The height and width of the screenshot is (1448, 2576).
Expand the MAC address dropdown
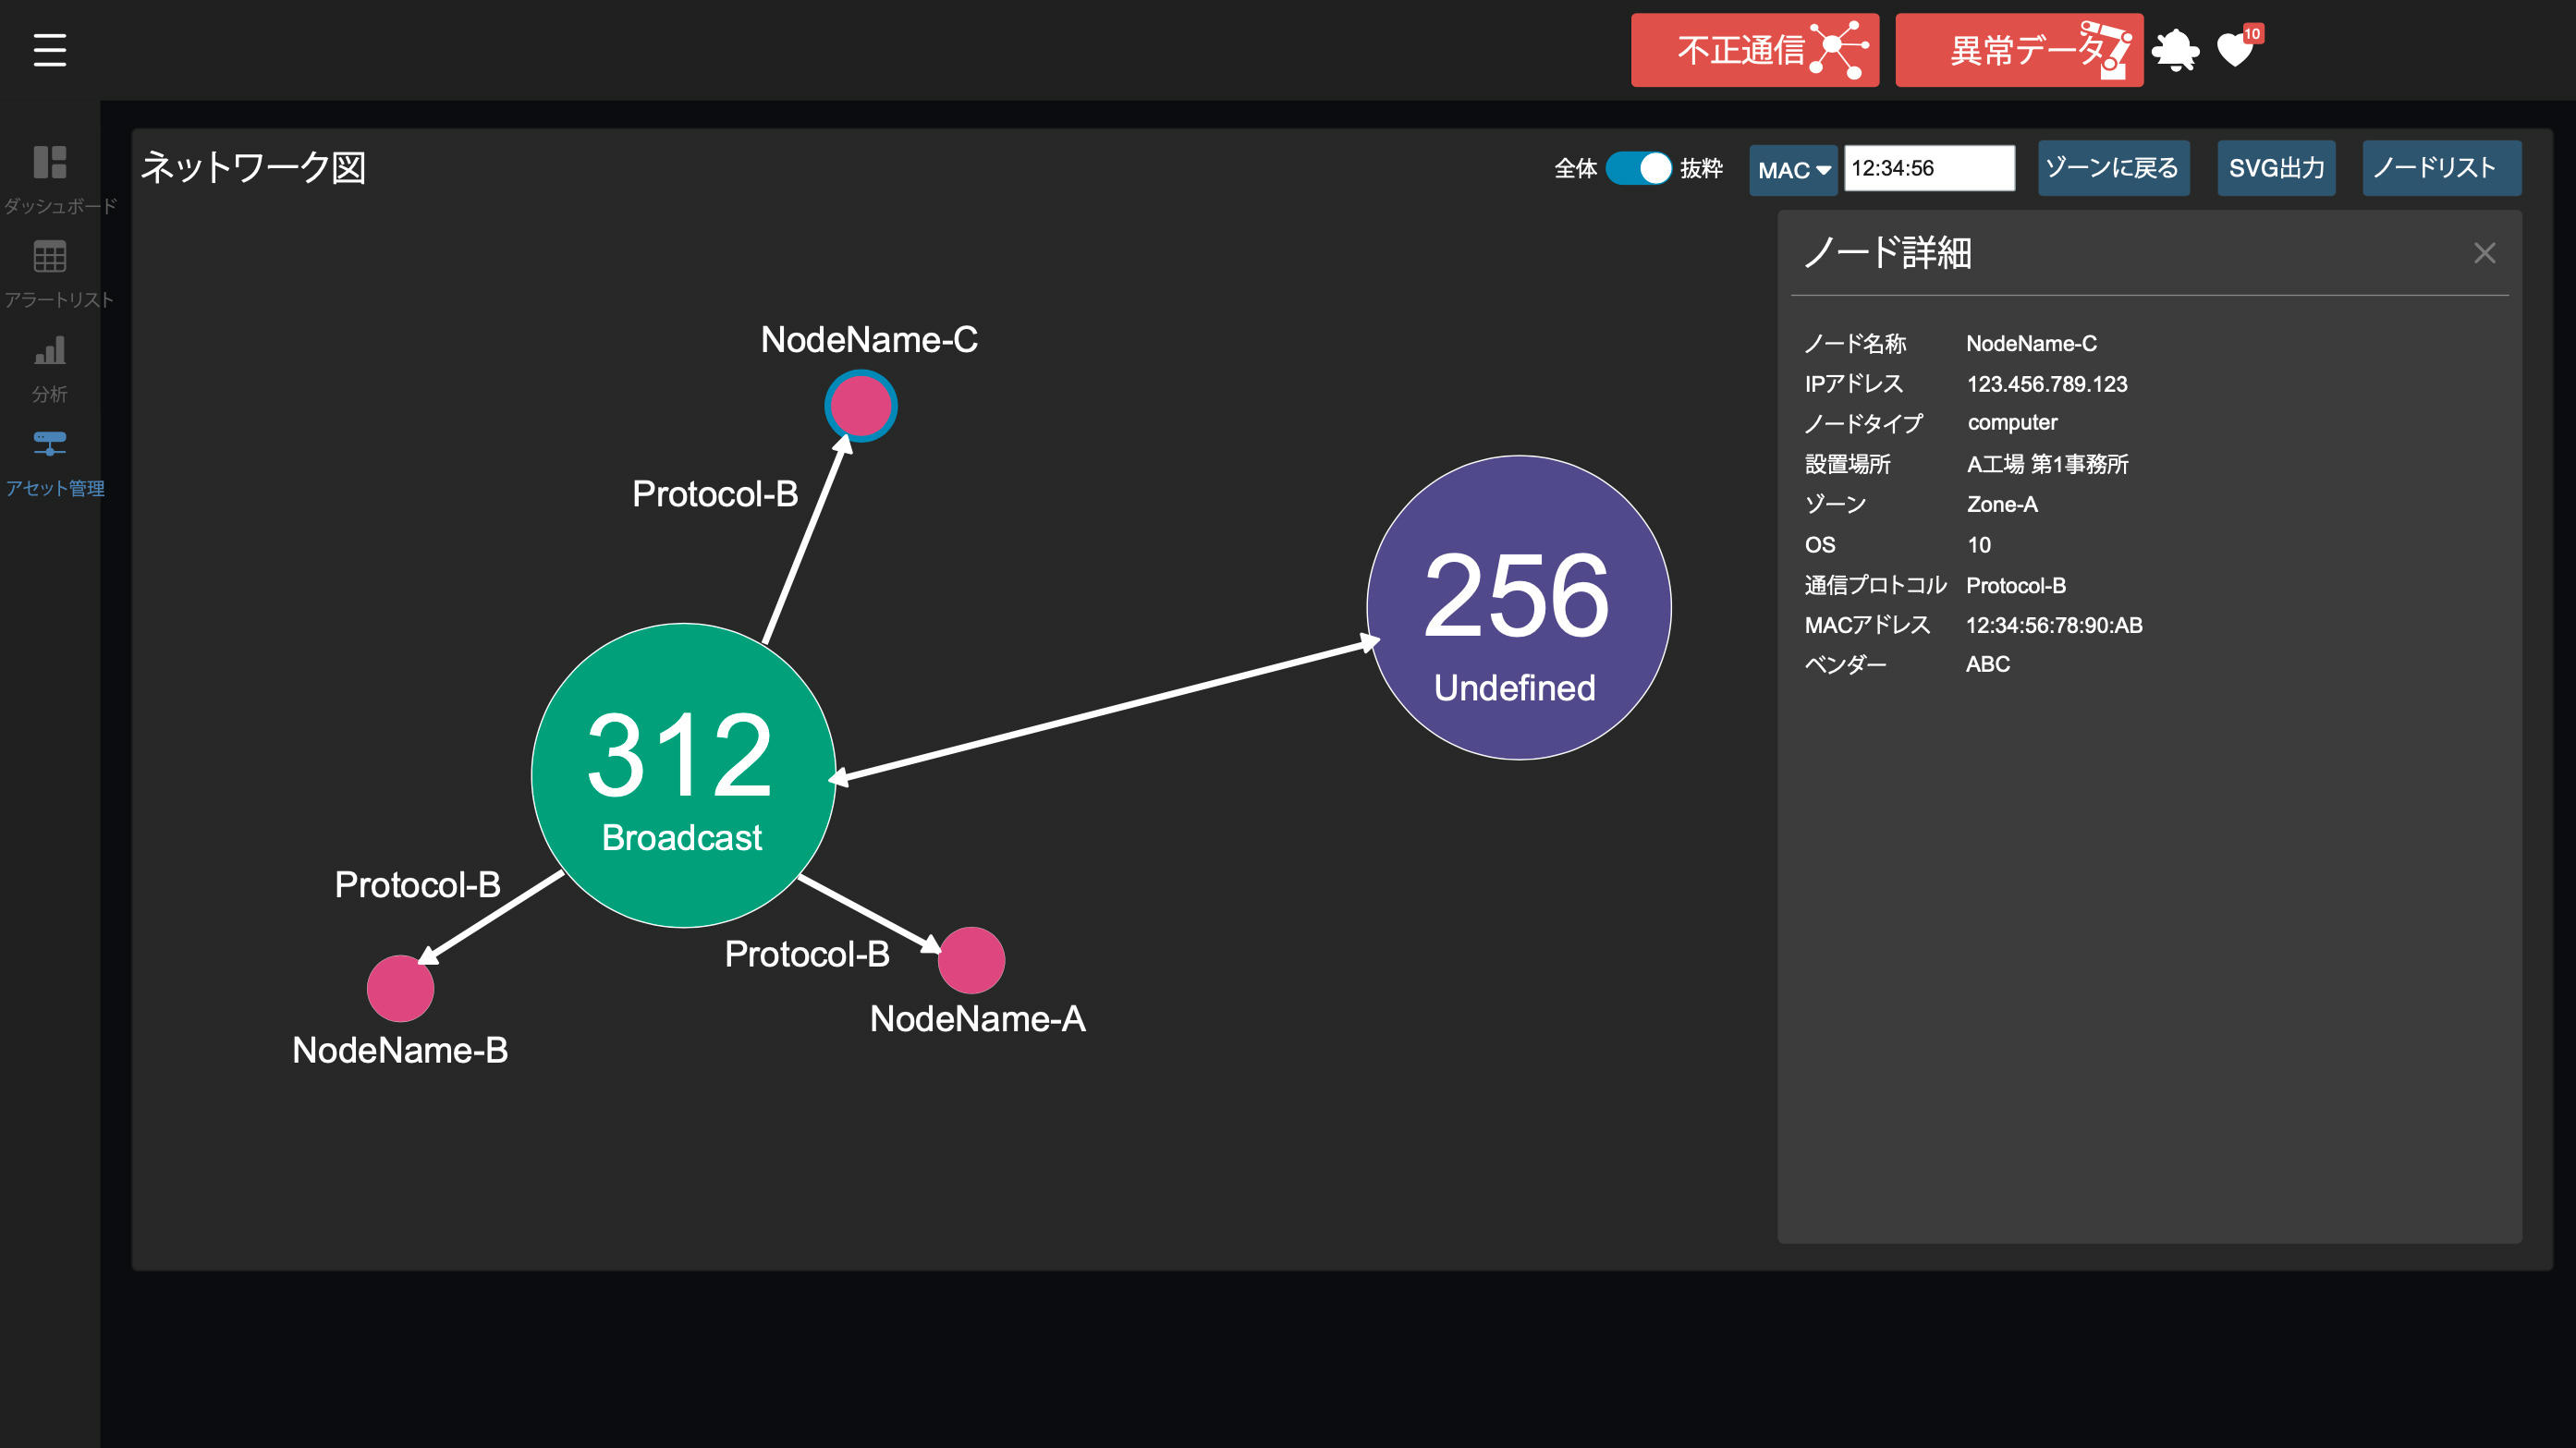(1790, 168)
